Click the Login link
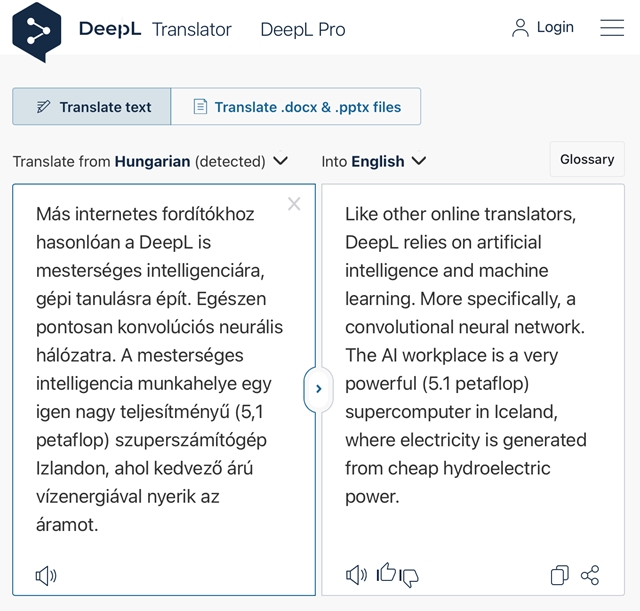640x611 pixels. pyautogui.click(x=555, y=27)
